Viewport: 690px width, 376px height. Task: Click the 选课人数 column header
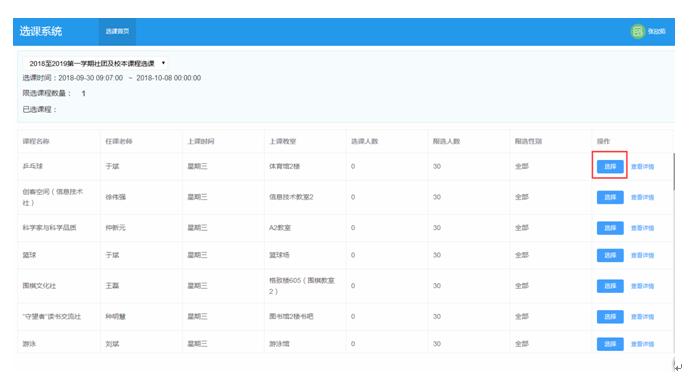364,141
